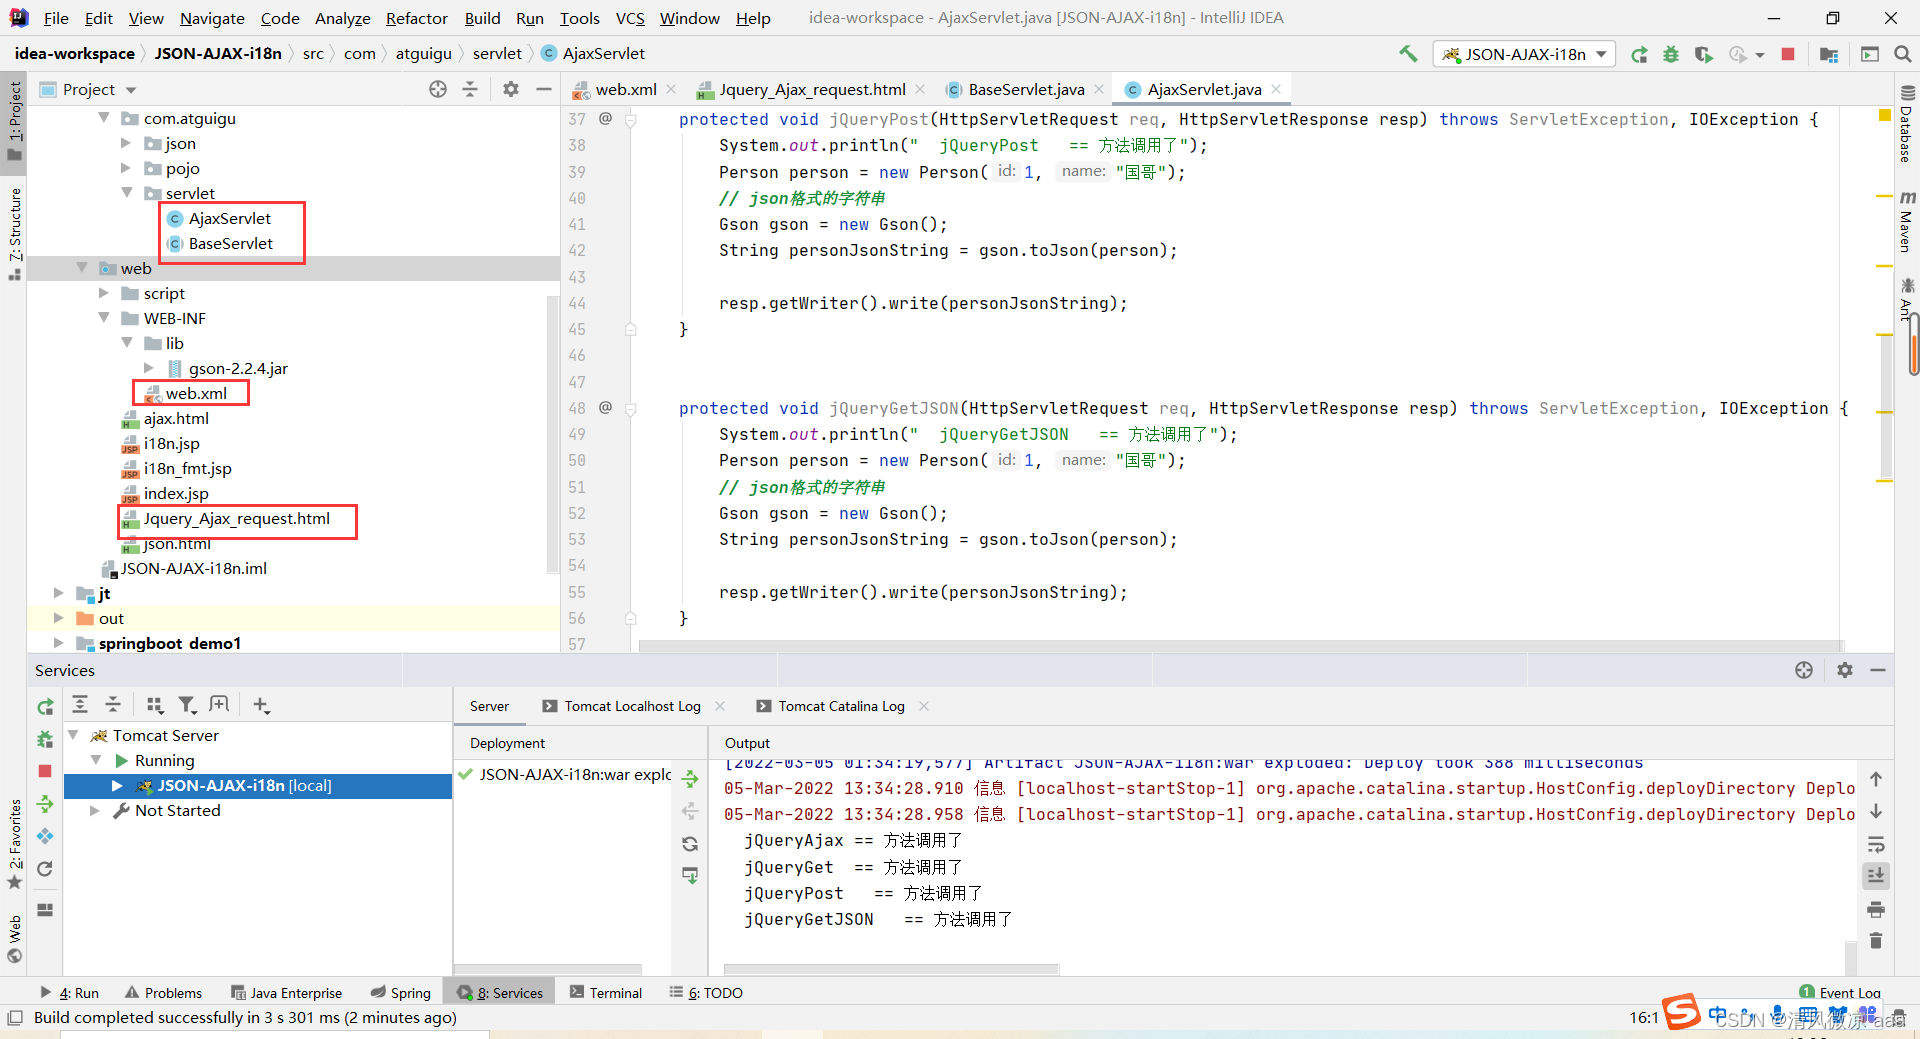Open Services panel settings gear

point(1845,670)
